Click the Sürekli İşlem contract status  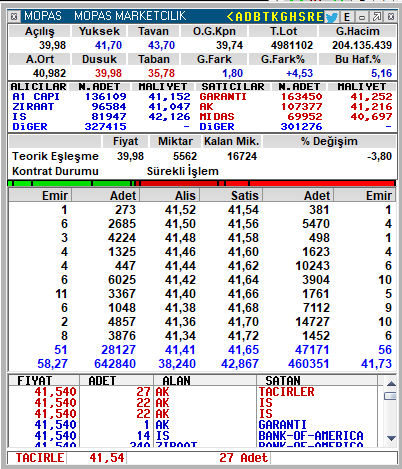click(x=183, y=171)
